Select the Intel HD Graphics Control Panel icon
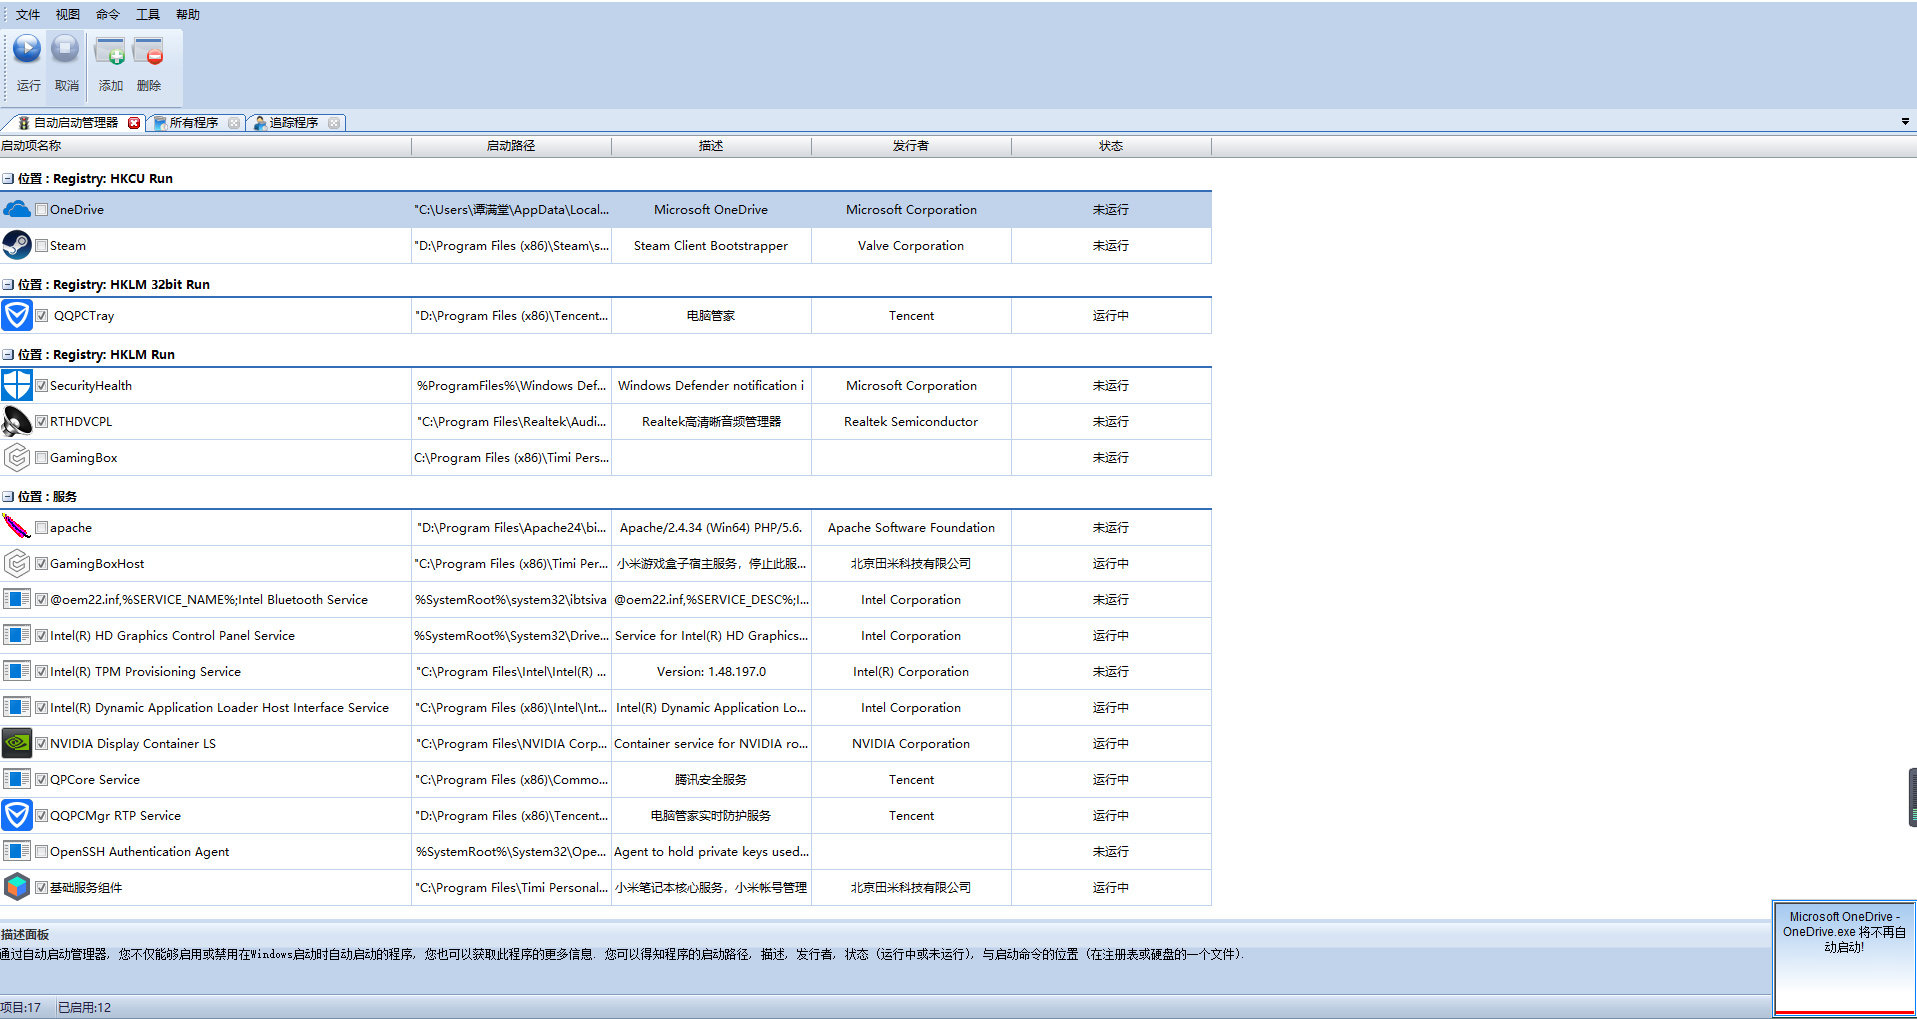This screenshot has width=1917, height=1019. pos(17,635)
